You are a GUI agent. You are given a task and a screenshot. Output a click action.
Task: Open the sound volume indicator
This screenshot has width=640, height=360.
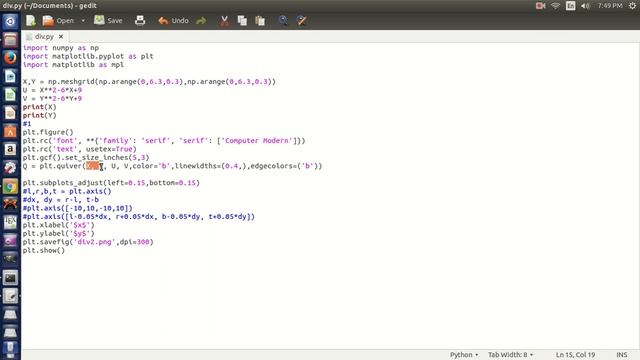(585, 6)
